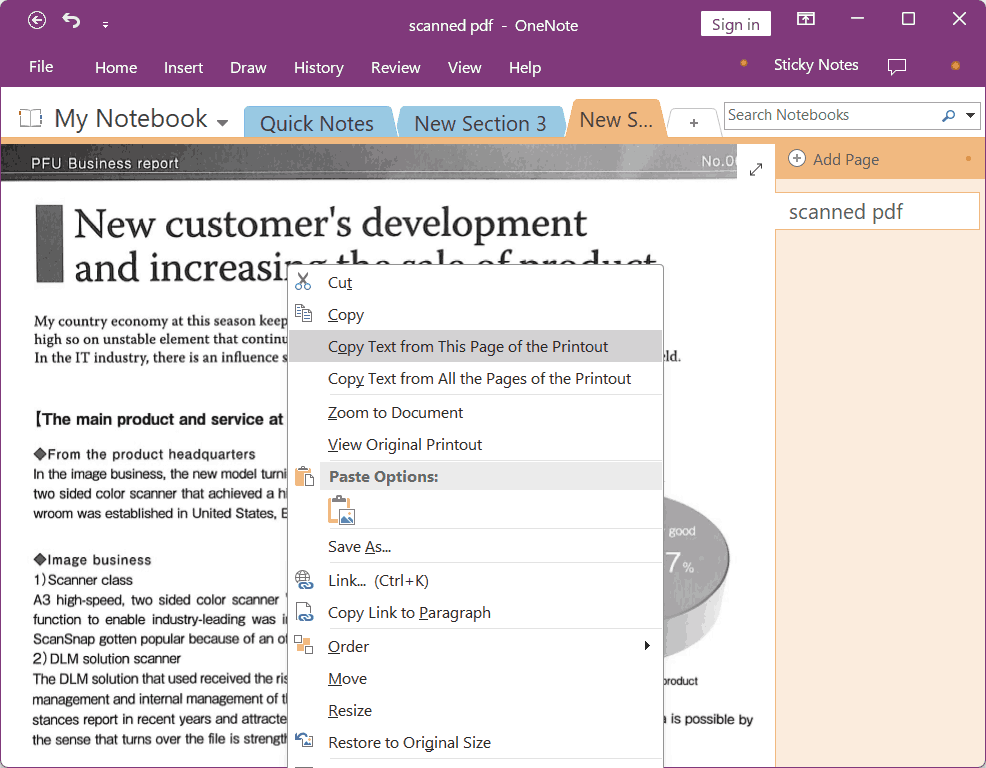The image size is (986, 768).
Task: Click the Sign in button
Action: point(735,24)
